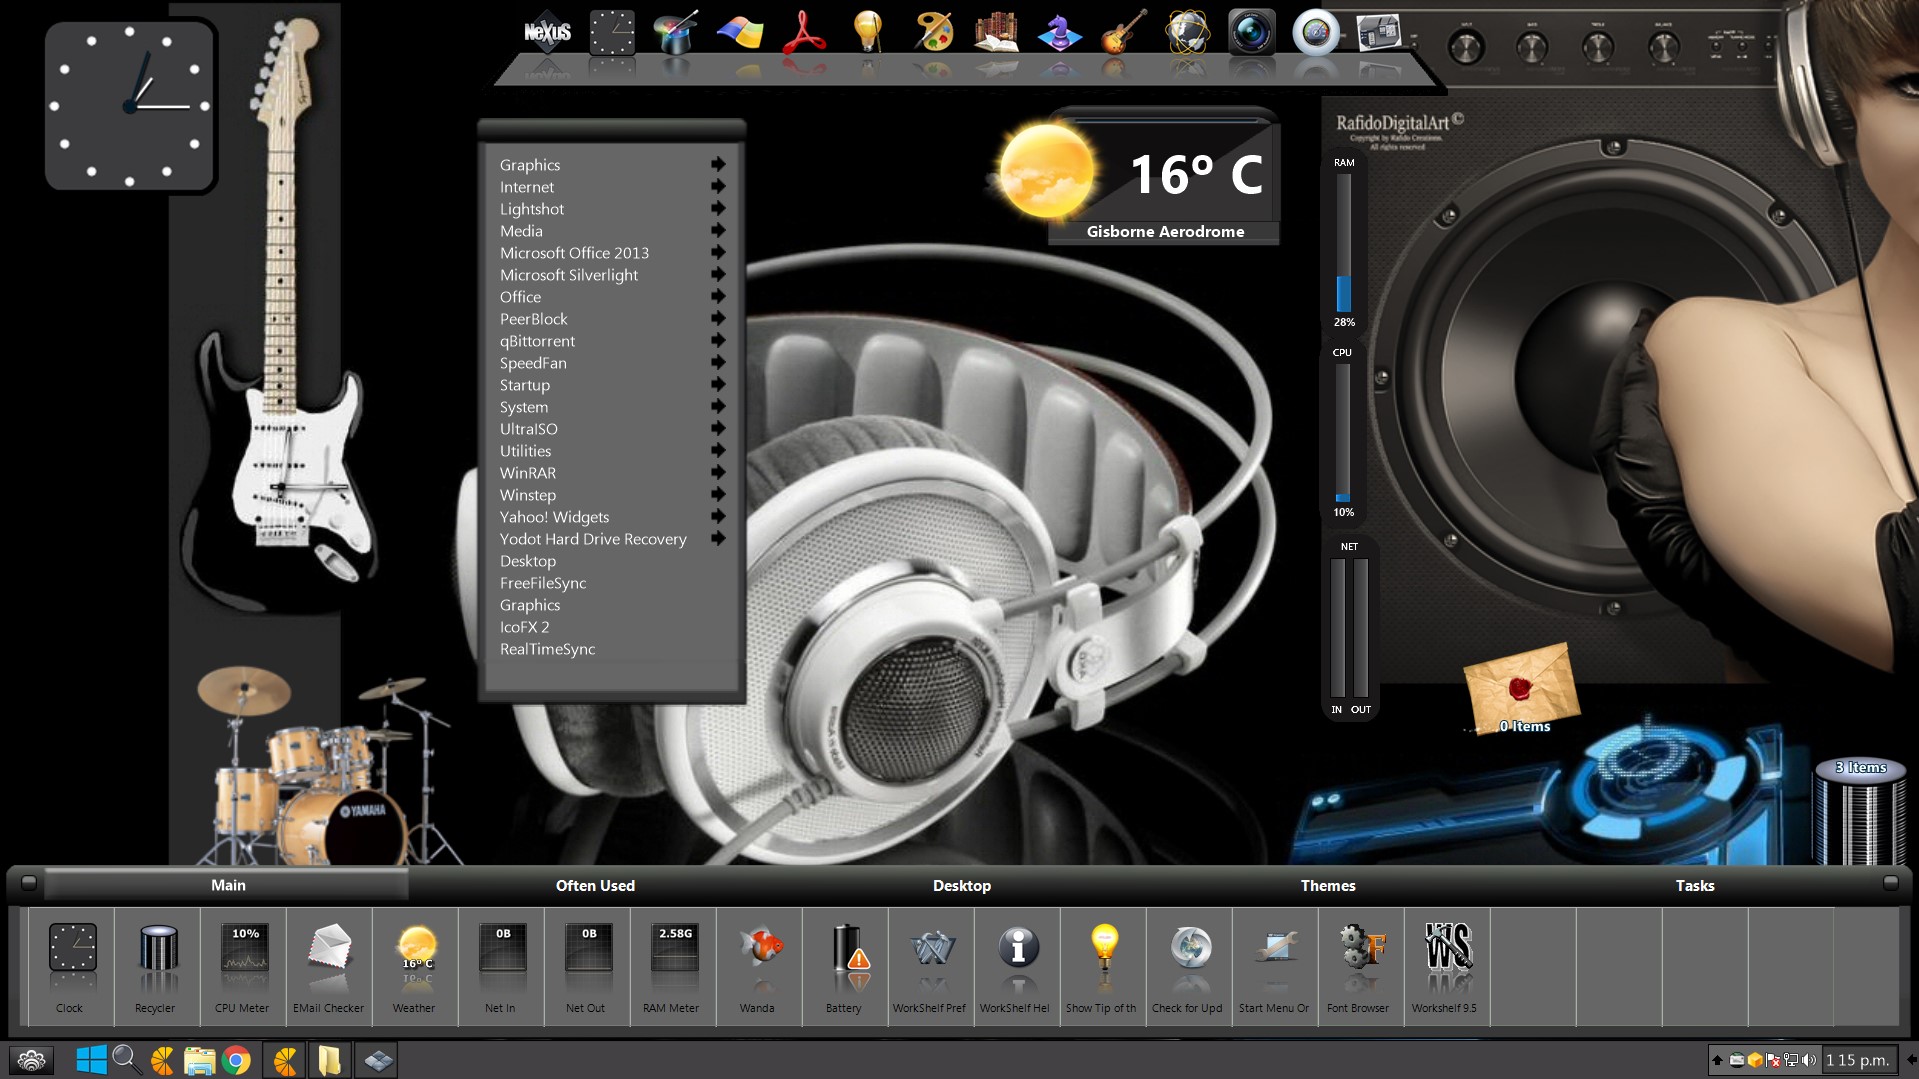Switch to the Themes tab
The image size is (1919, 1079).
point(1328,886)
